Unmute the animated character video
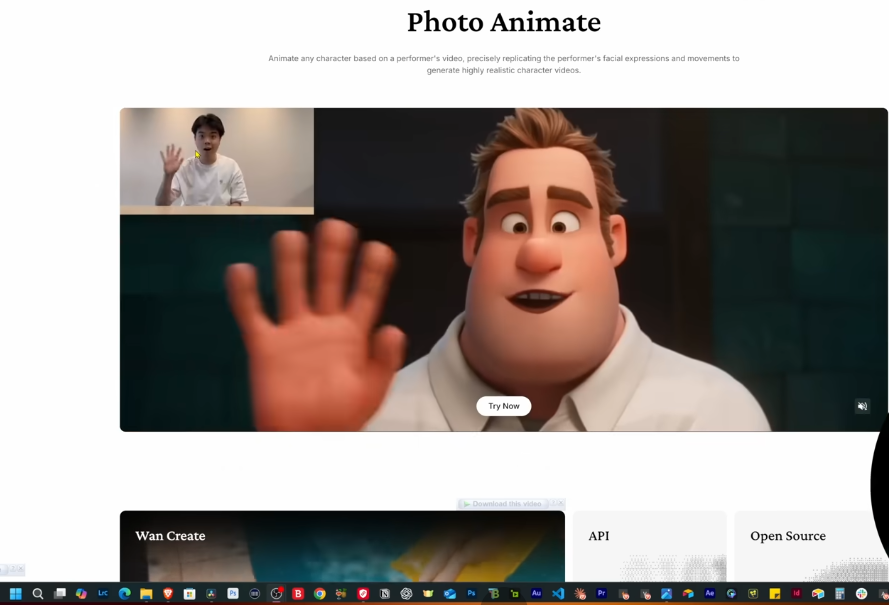The height and width of the screenshot is (605, 889). point(862,406)
